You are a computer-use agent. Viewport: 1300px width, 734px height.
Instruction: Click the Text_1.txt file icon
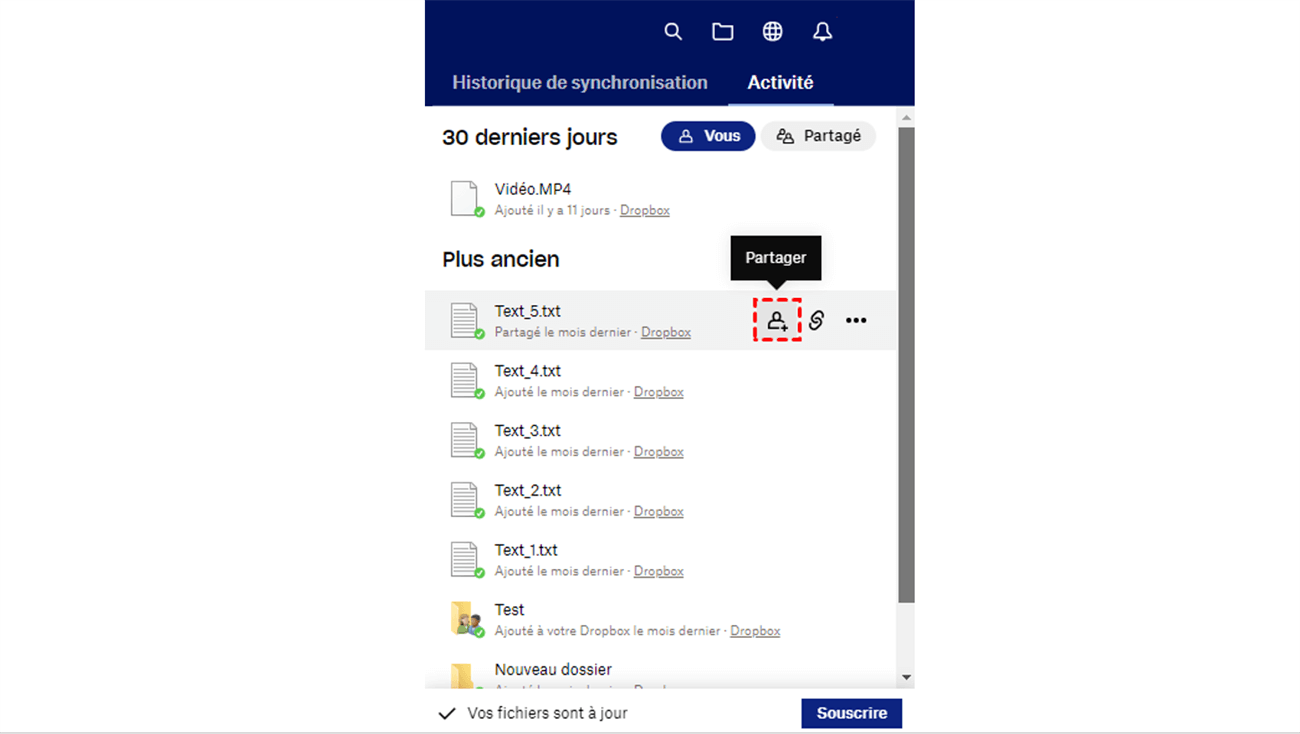[x=465, y=560]
